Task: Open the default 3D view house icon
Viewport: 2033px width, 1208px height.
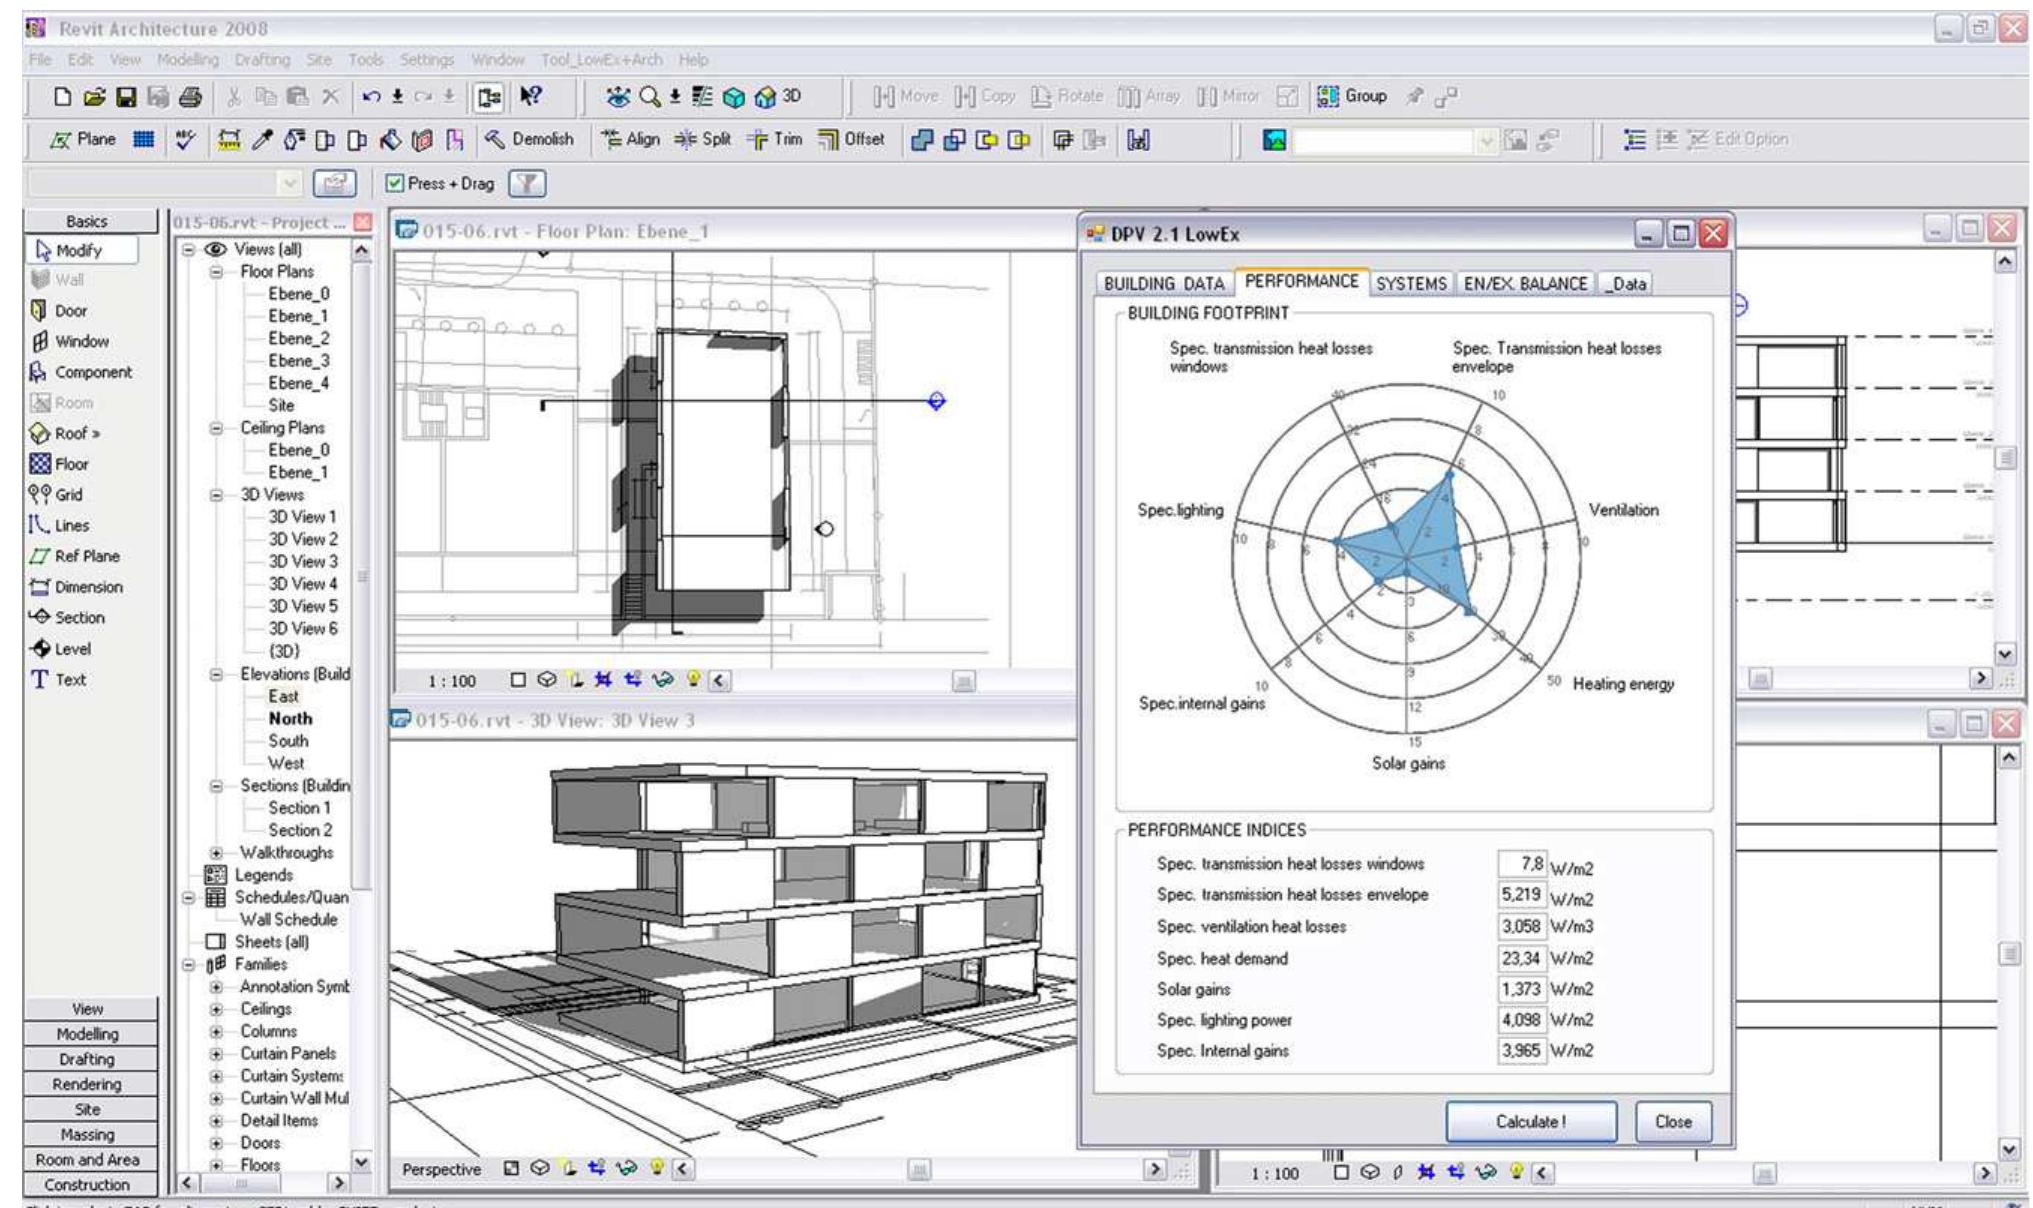Action: 766,97
